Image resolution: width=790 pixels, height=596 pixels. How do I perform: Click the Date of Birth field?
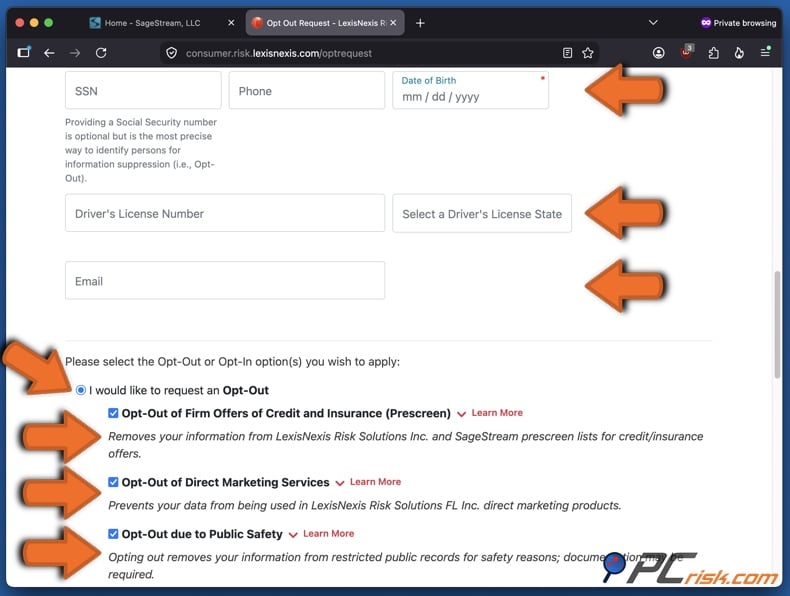point(471,91)
